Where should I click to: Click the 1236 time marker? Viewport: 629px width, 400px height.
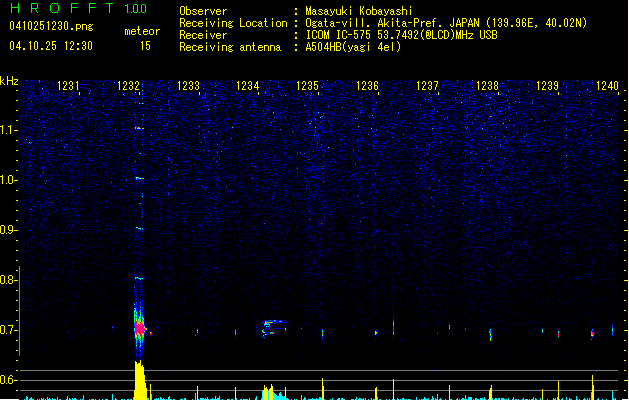[x=367, y=86]
